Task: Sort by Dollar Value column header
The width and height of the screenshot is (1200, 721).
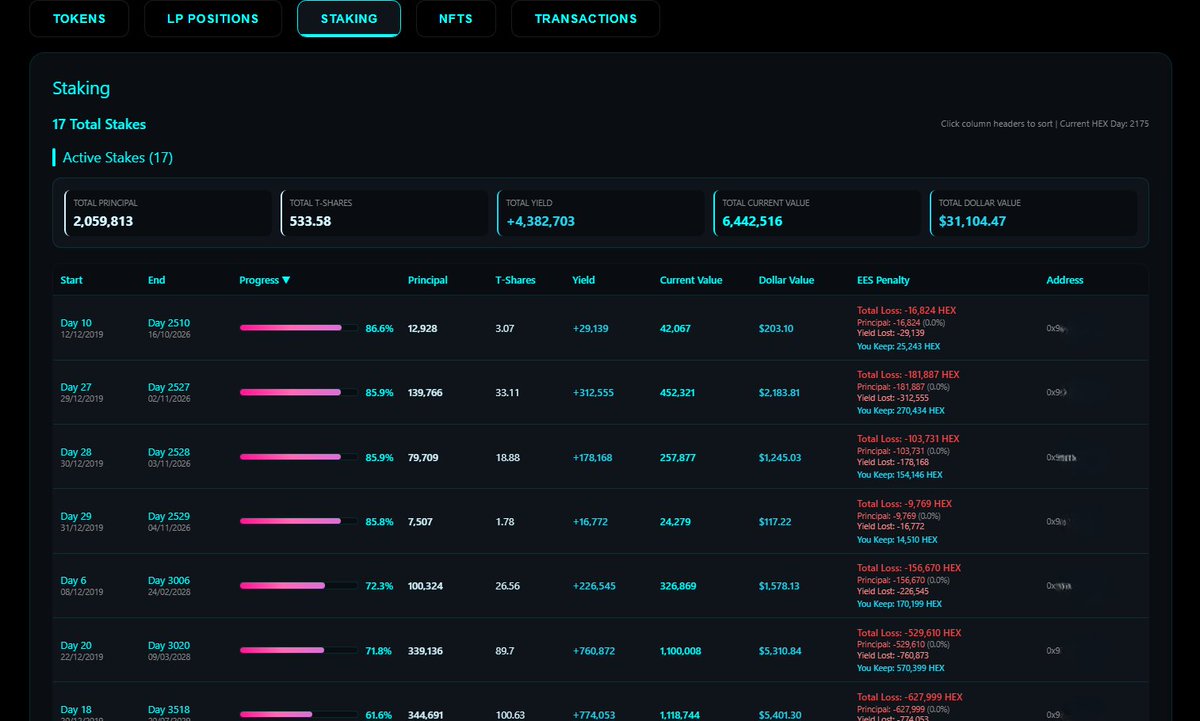Action: 787,280
